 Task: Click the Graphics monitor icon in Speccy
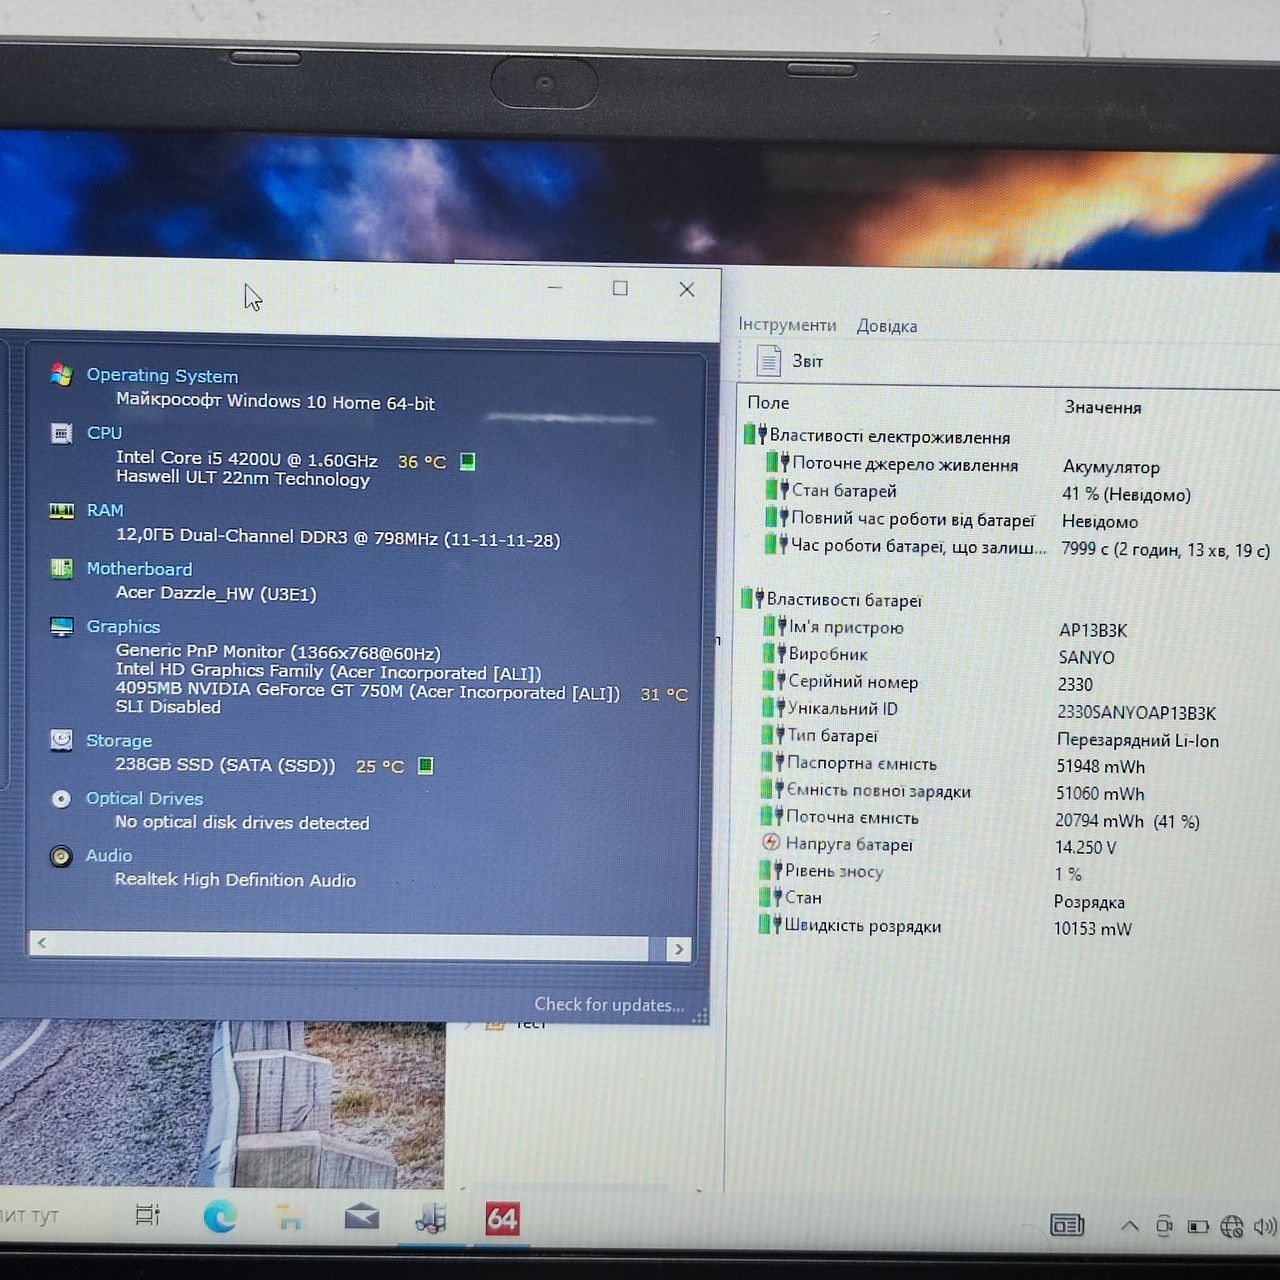61,626
